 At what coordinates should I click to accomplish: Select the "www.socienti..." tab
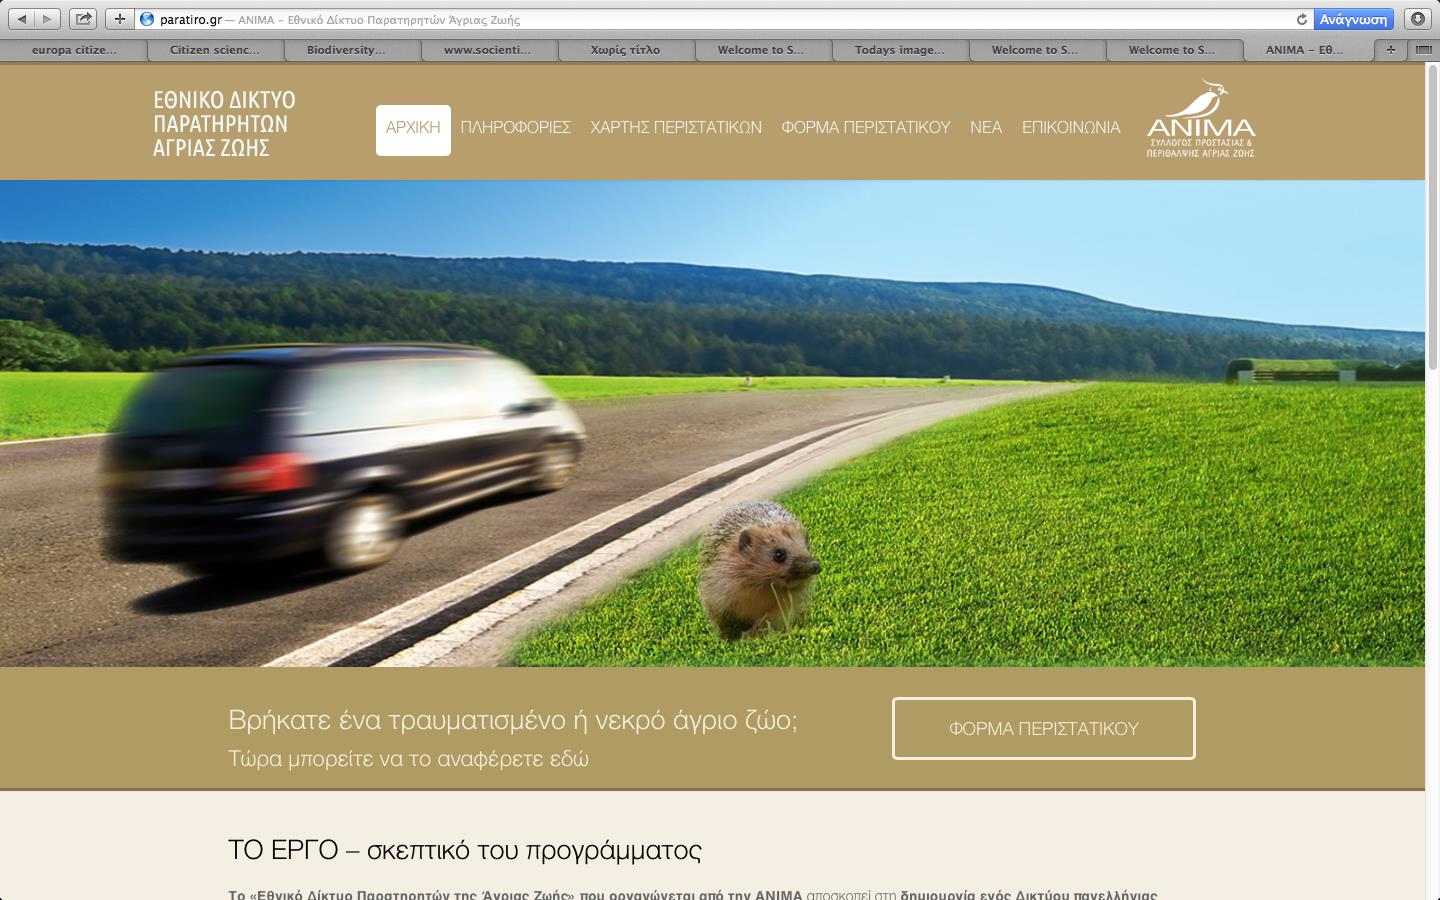(x=489, y=50)
